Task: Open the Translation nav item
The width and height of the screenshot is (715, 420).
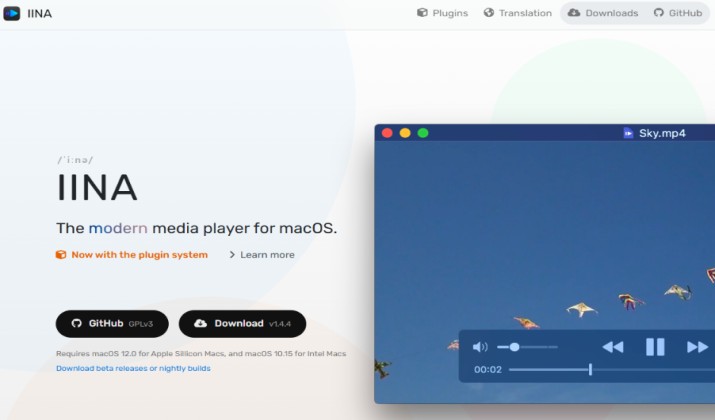Action: [x=518, y=13]
